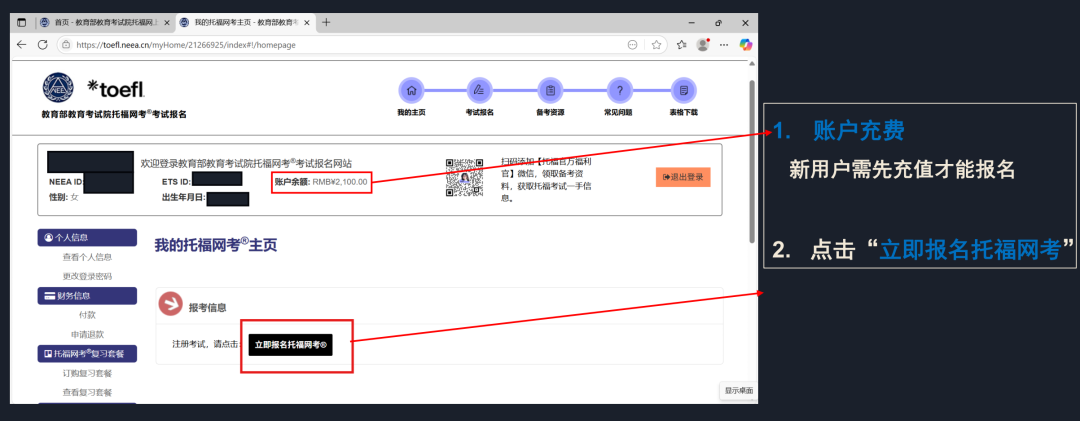The width and height of the screenshot is (1080, 421).
Task: Open the 备考资源 navigation icon
Action: tap(550, 90)
